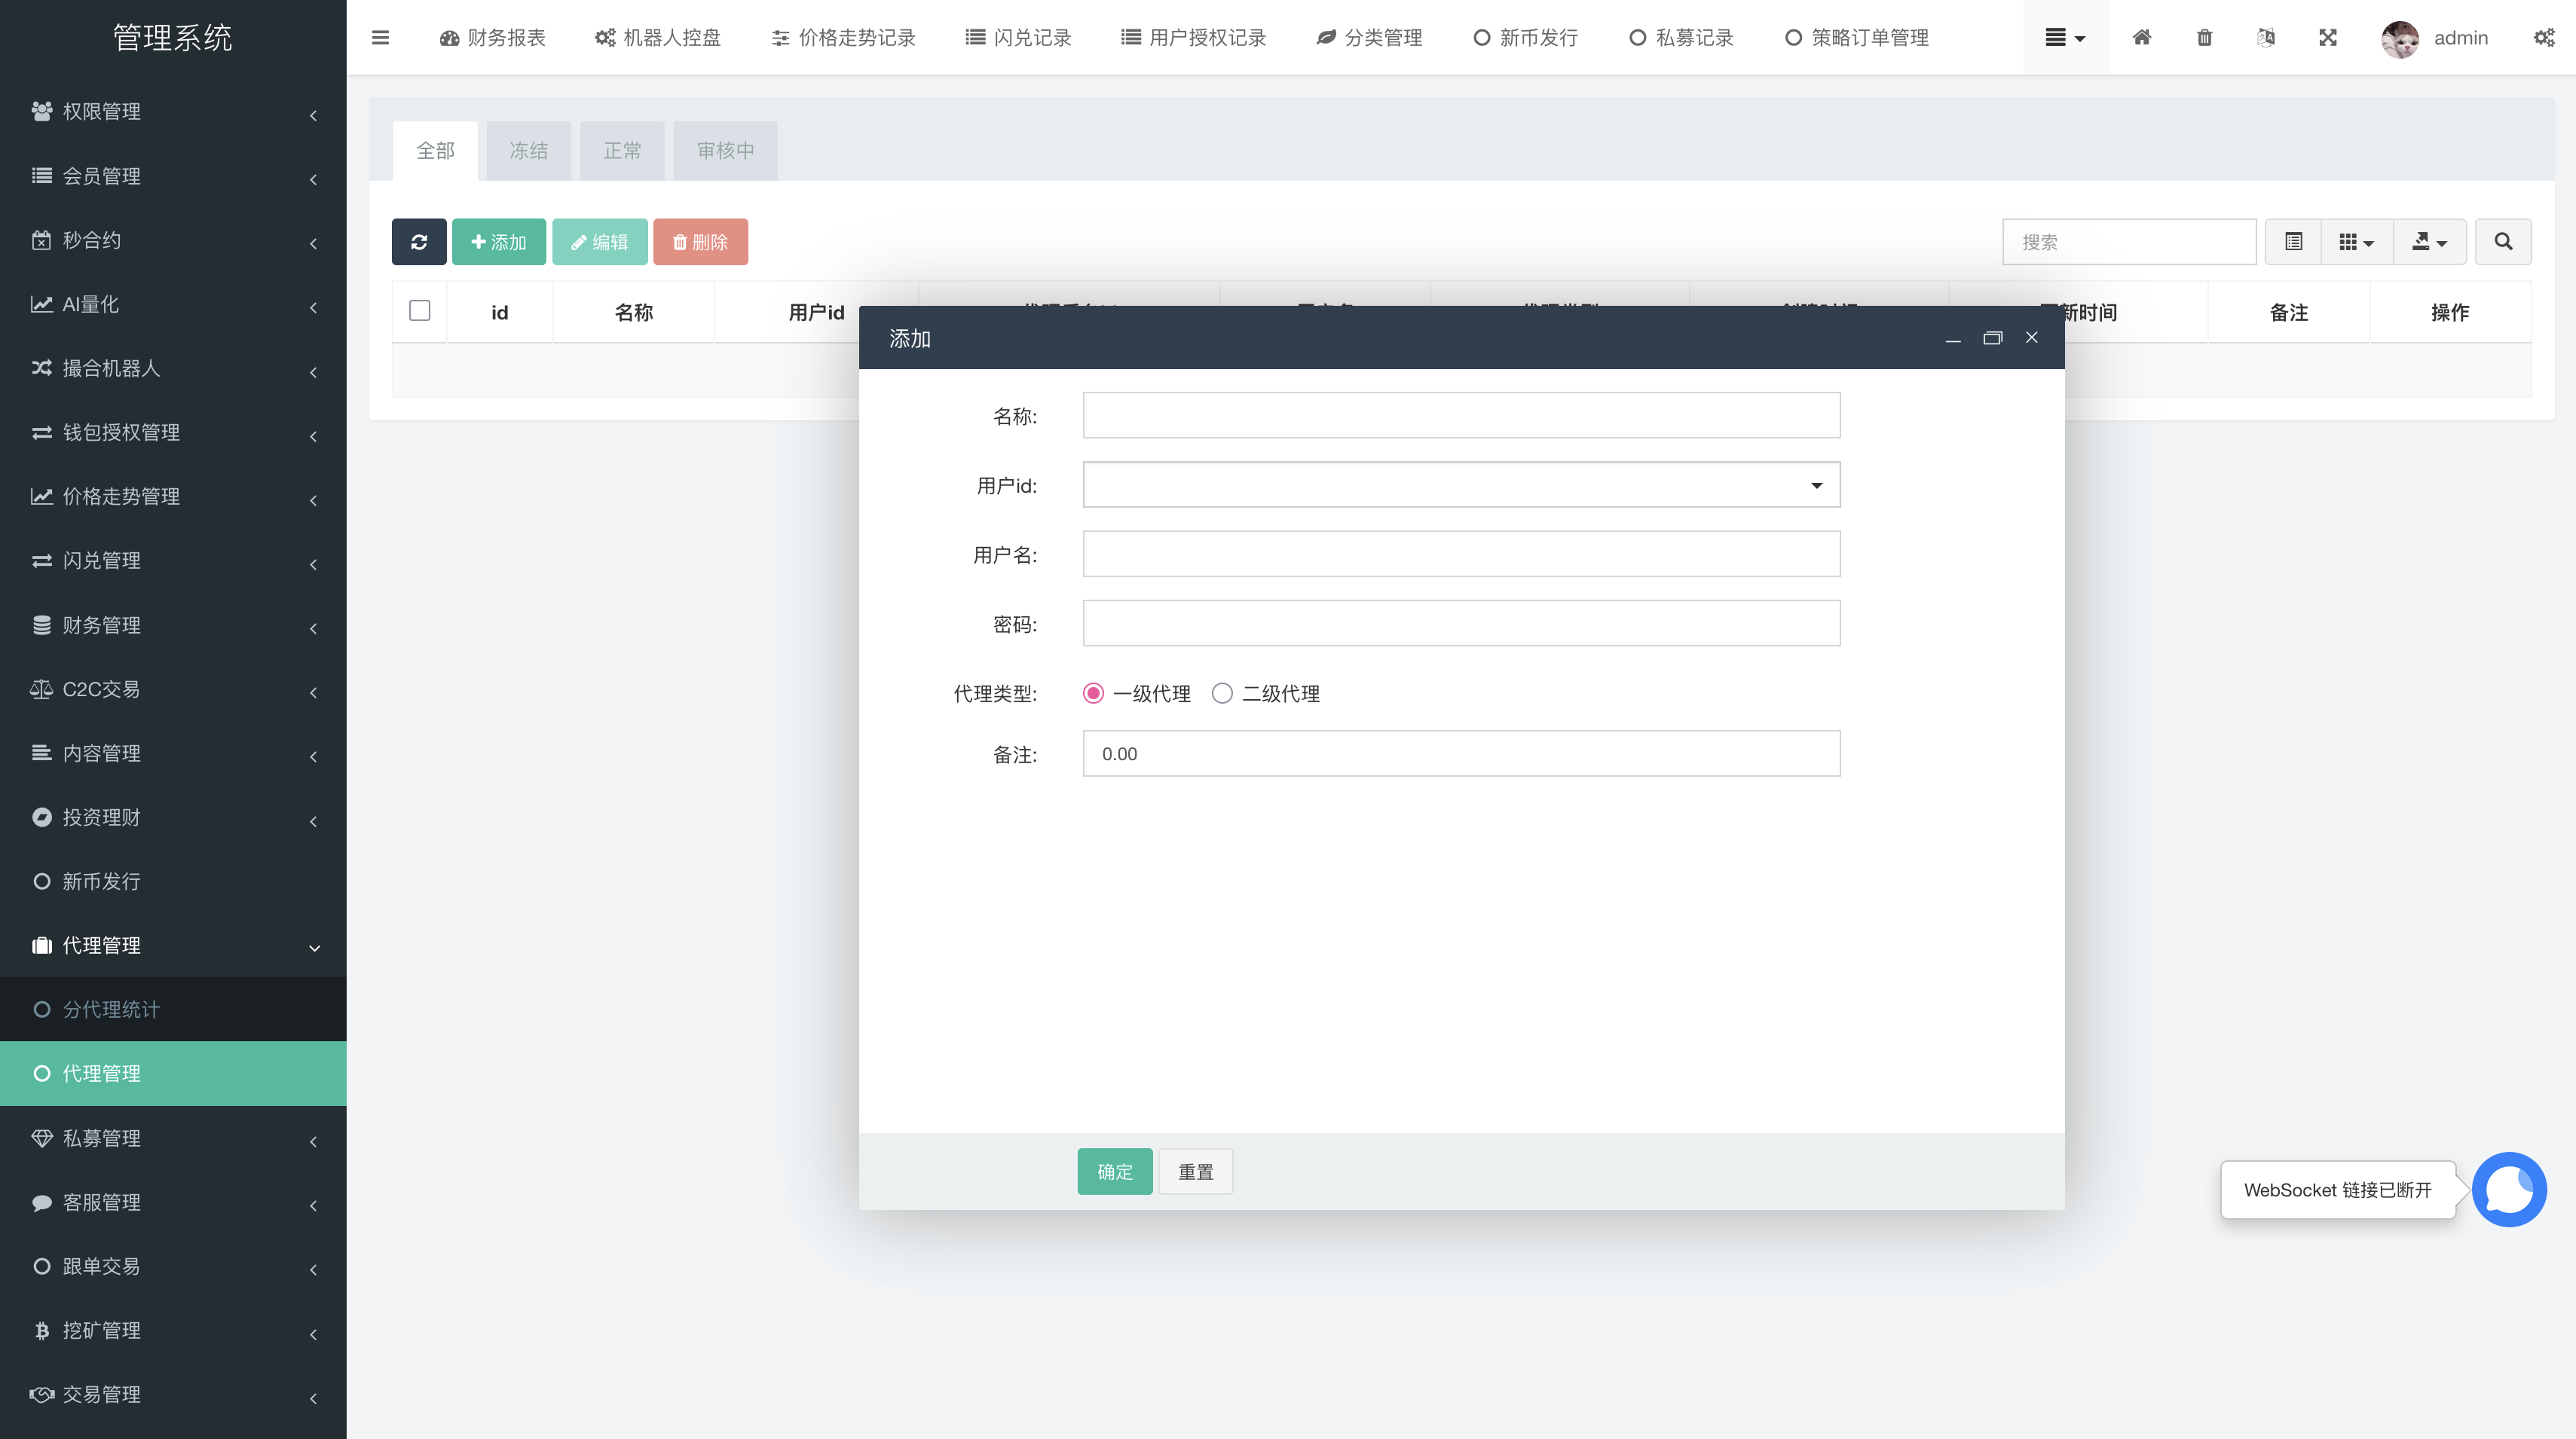Viewport: 2576px width, 1439px height.
Task: Switch to the 冻结 tab
Action: [x=528, y=151]
